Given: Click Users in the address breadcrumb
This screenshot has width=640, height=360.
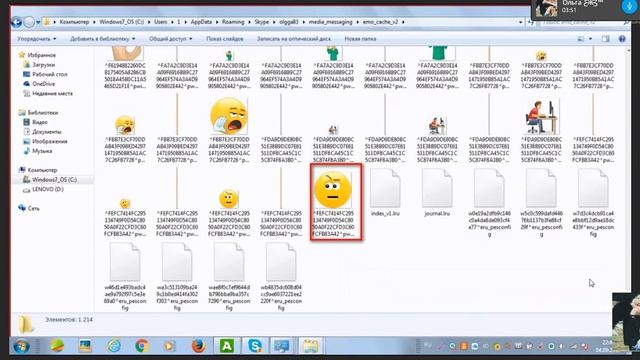Looking at the screenshot, I should point(160,22).
